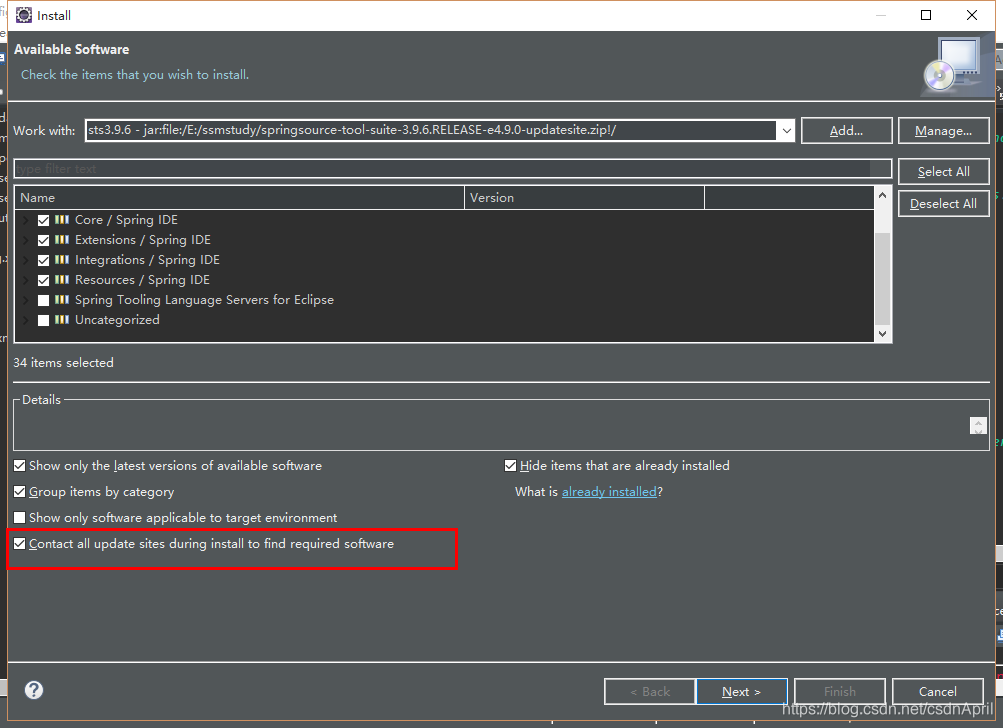The image size is (1003, 728).
Task: Uncheck Integrations / Spring IDE checkbox
Action: coord(43,260)
